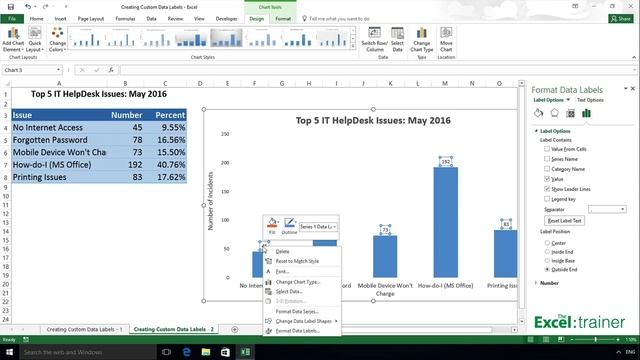Select the Center label position
The height and width of the screenshot is (360, 640).
coord(547,243)
